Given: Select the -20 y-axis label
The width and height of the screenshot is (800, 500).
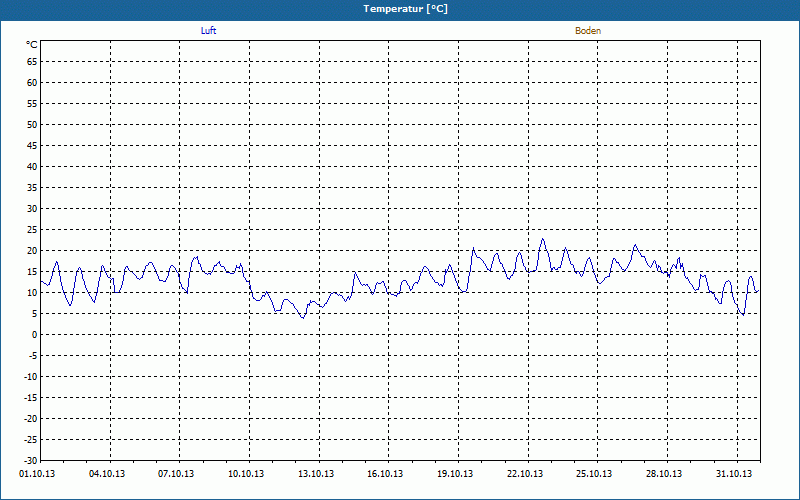Looking at the screenshot, I should pyautogui.click(x=31, y=419).
